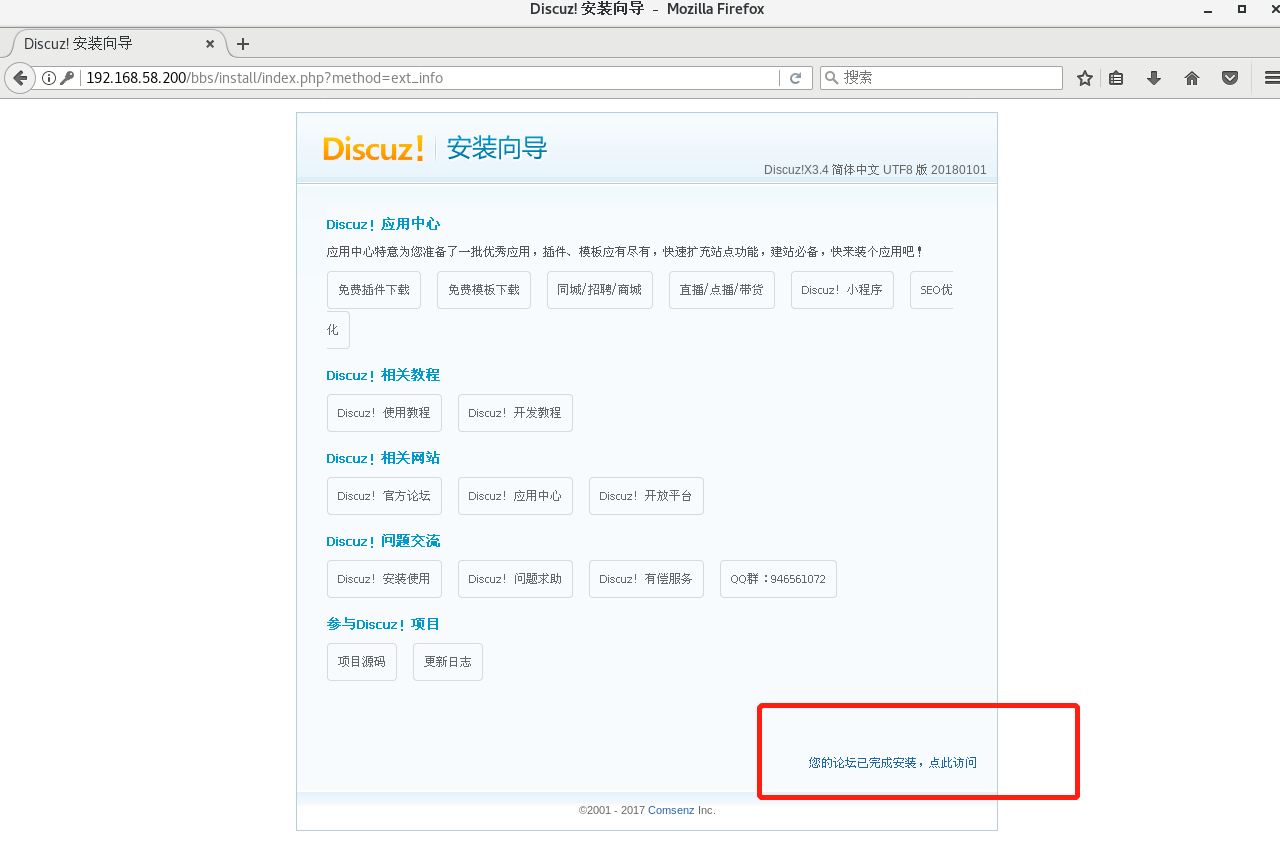
Task: Reload the page with the refresh icon
Action: tap(796, 78)
